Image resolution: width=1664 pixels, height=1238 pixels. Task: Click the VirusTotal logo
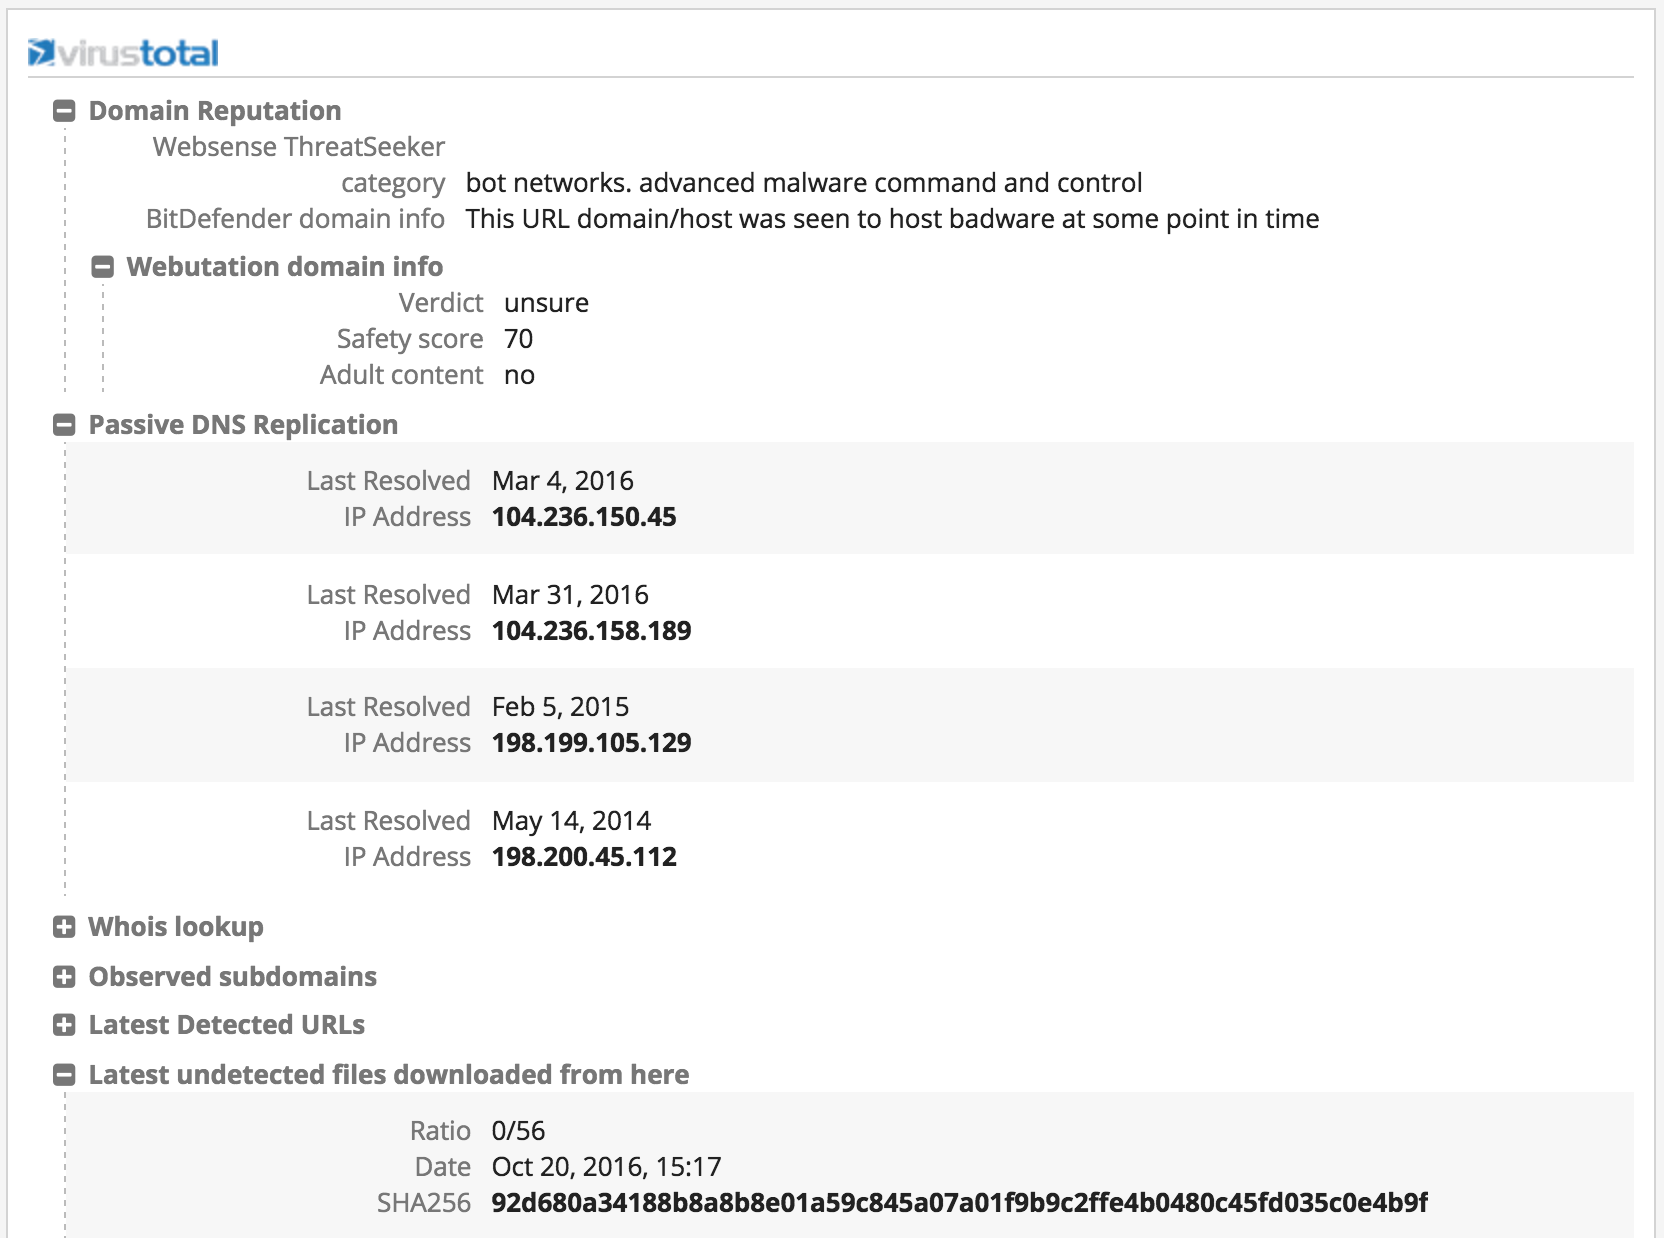(123, 53)
